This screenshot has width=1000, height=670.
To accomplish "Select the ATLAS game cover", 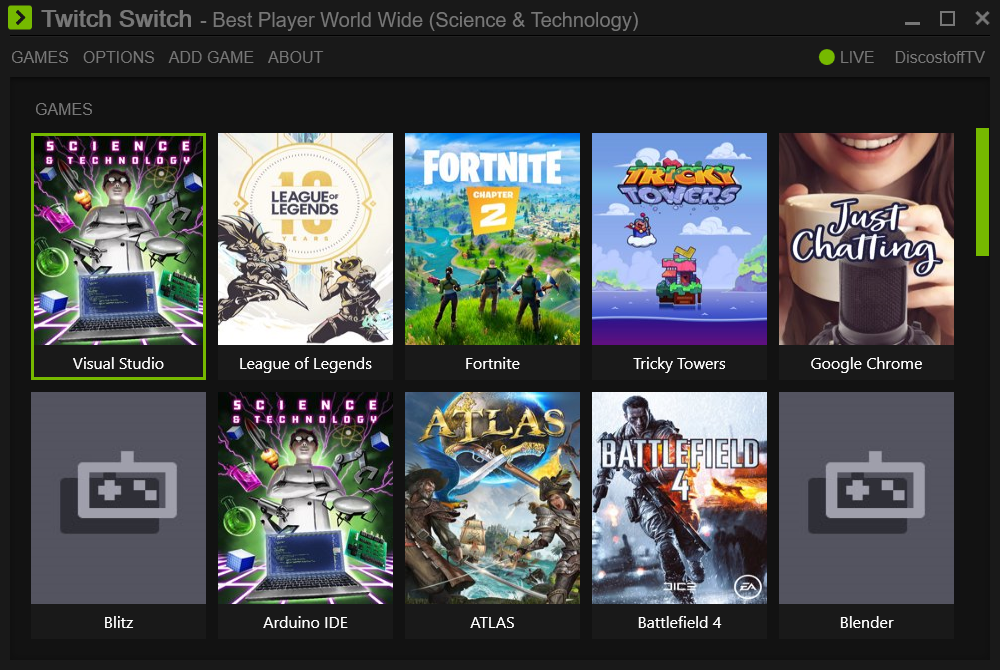I will pos(492,498).
